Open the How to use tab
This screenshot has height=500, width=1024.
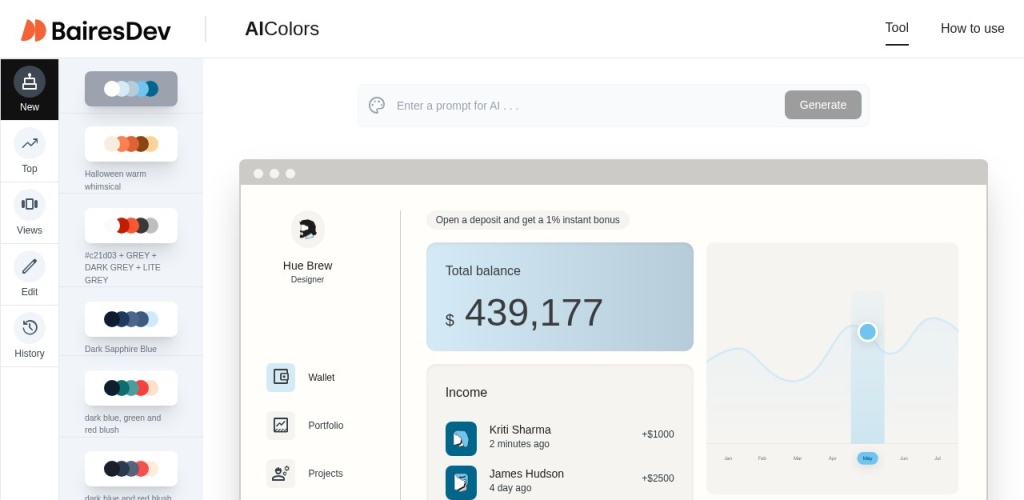click(x=972, y=28)
